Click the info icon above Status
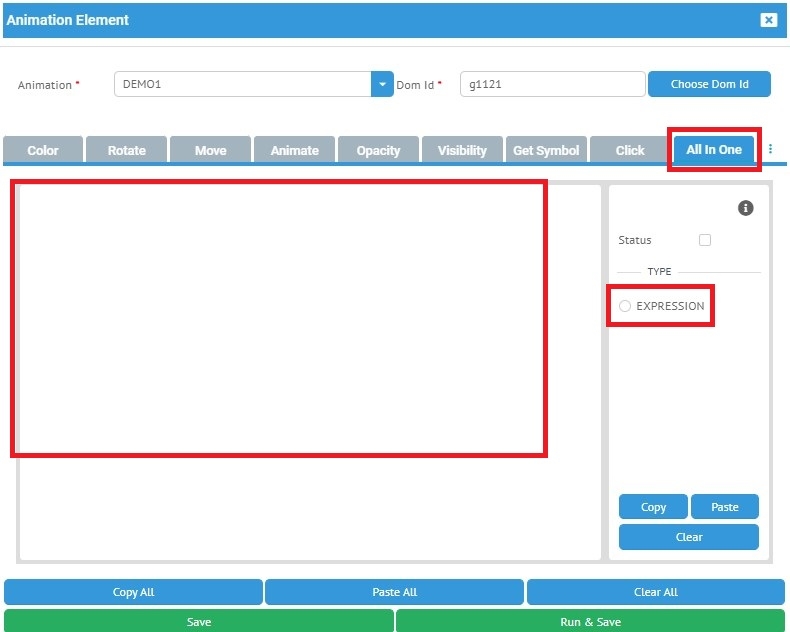Image resolution: width=790 pixels, height=632 pixels. [745, 208]
